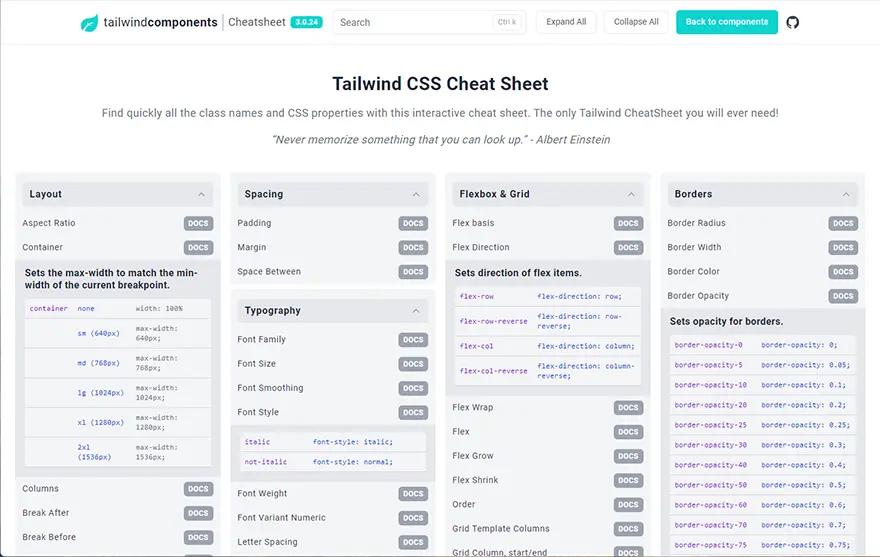Click the border-opacity-50 class name

click(711, 485)
